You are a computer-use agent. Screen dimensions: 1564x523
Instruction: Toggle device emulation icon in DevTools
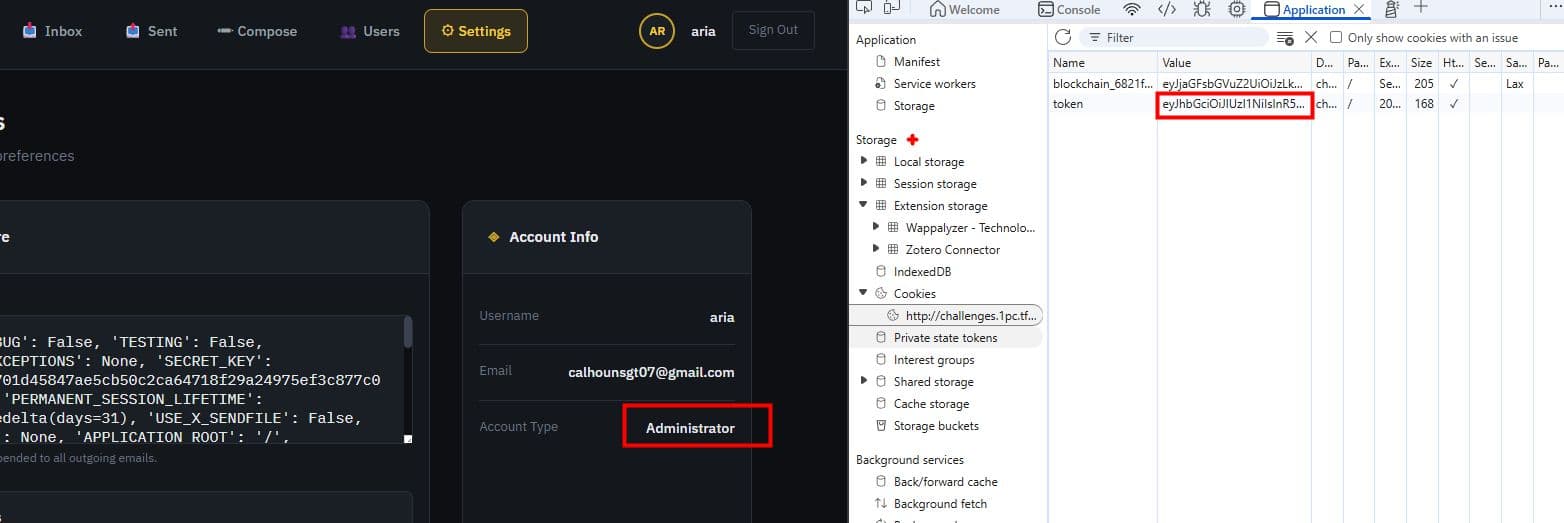(893, 9)
